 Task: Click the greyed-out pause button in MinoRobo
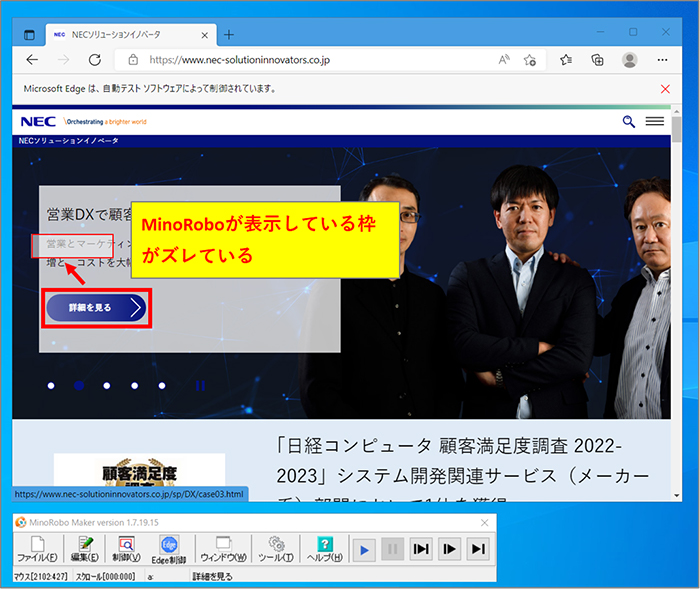(392, 548)
